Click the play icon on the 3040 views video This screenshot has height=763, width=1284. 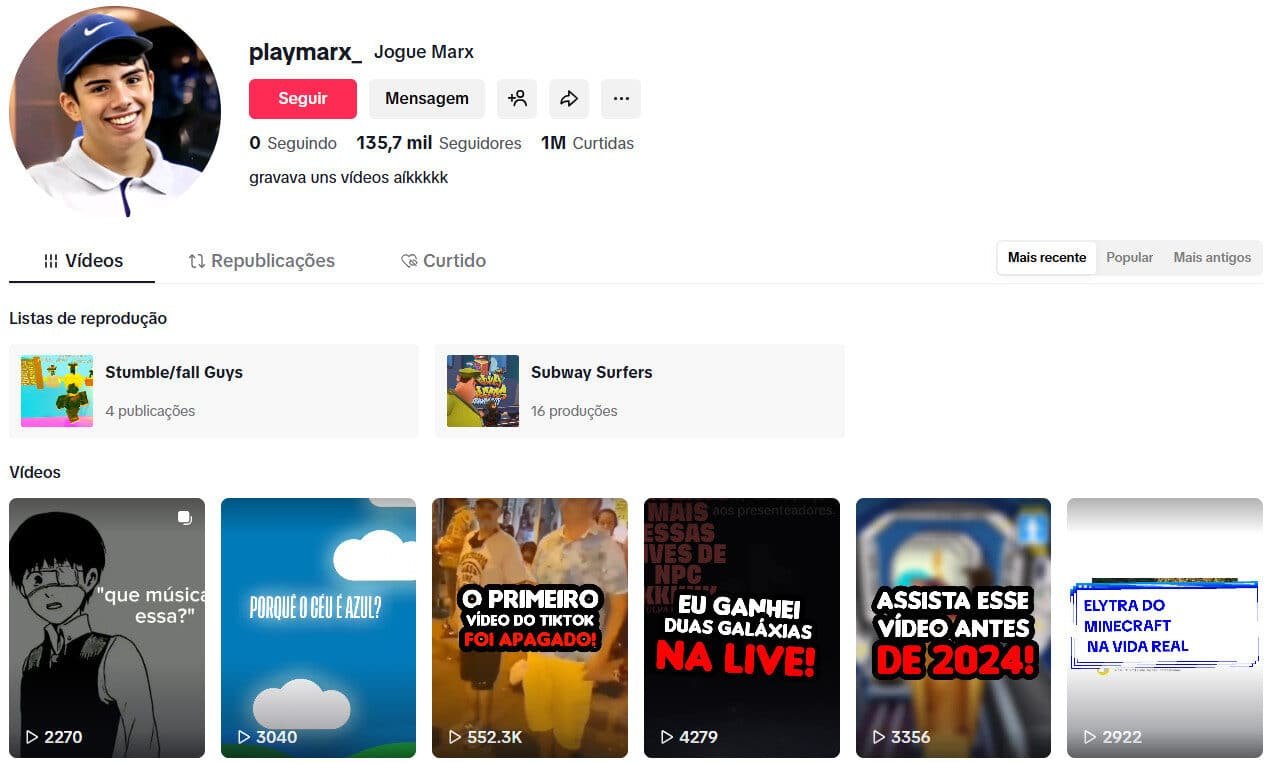(243, 737)
